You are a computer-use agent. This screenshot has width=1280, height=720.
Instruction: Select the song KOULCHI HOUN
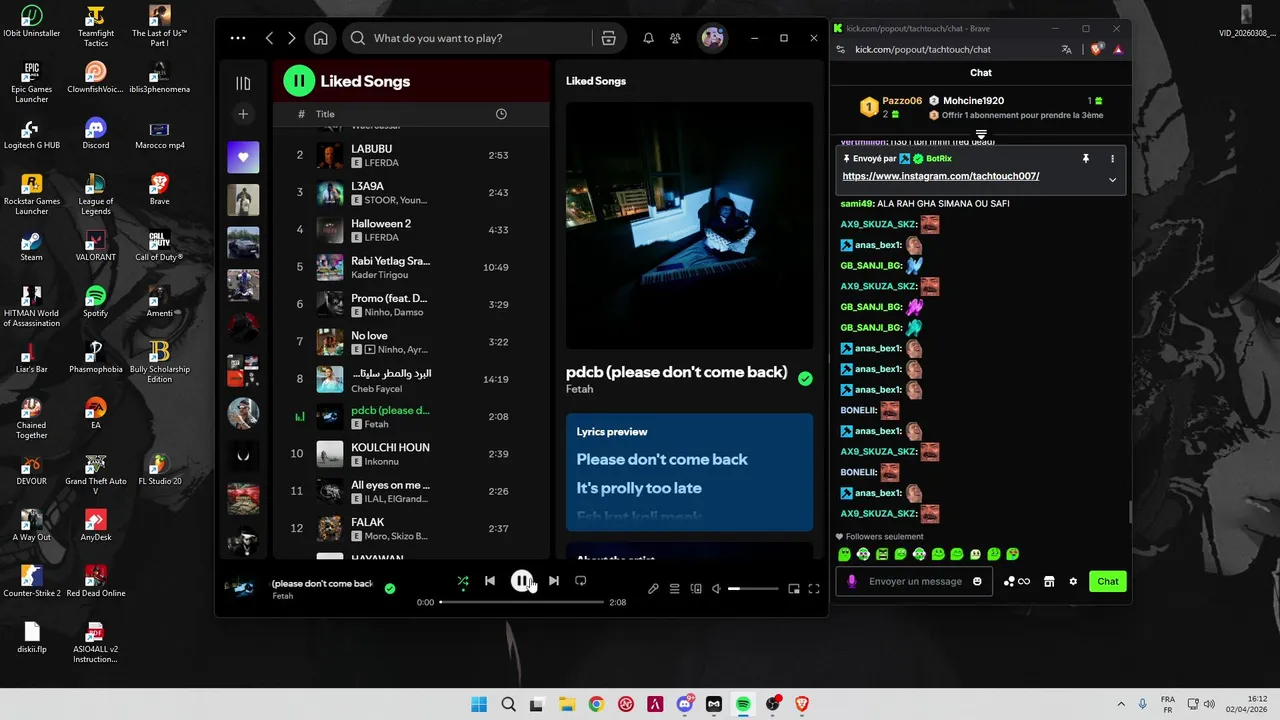411,454
